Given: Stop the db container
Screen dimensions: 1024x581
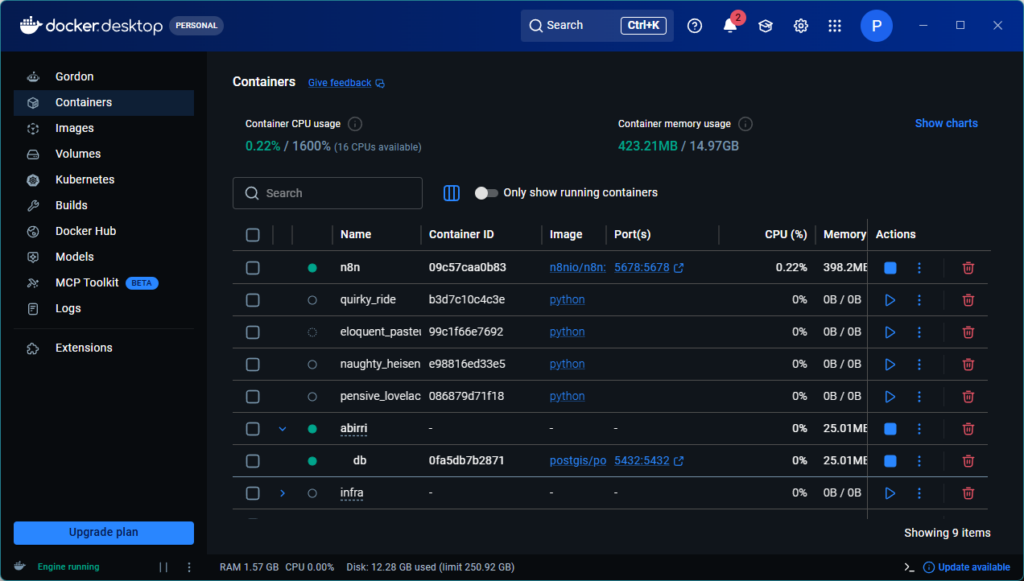Looking at the screenshot, I should tap(890, 461).
